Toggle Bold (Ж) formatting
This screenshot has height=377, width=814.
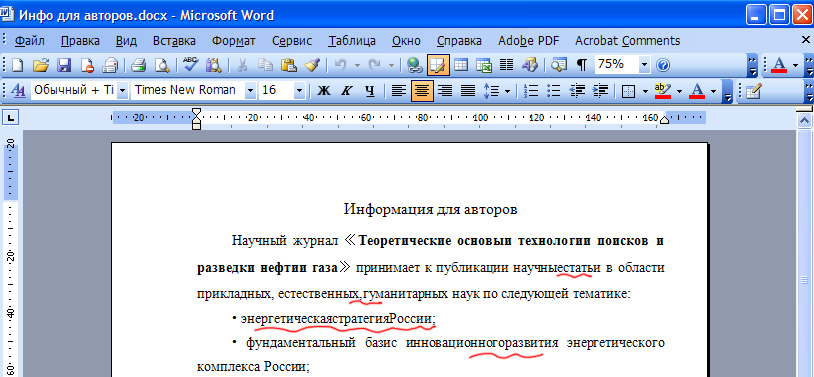[x=323, y=91]
